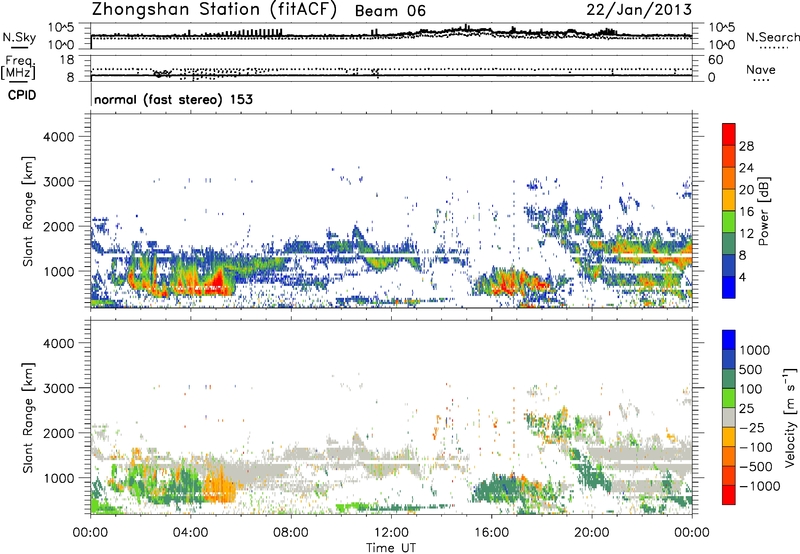Click the power scale value '4'
Screen dimensions: 800x554
click(742, 277)
